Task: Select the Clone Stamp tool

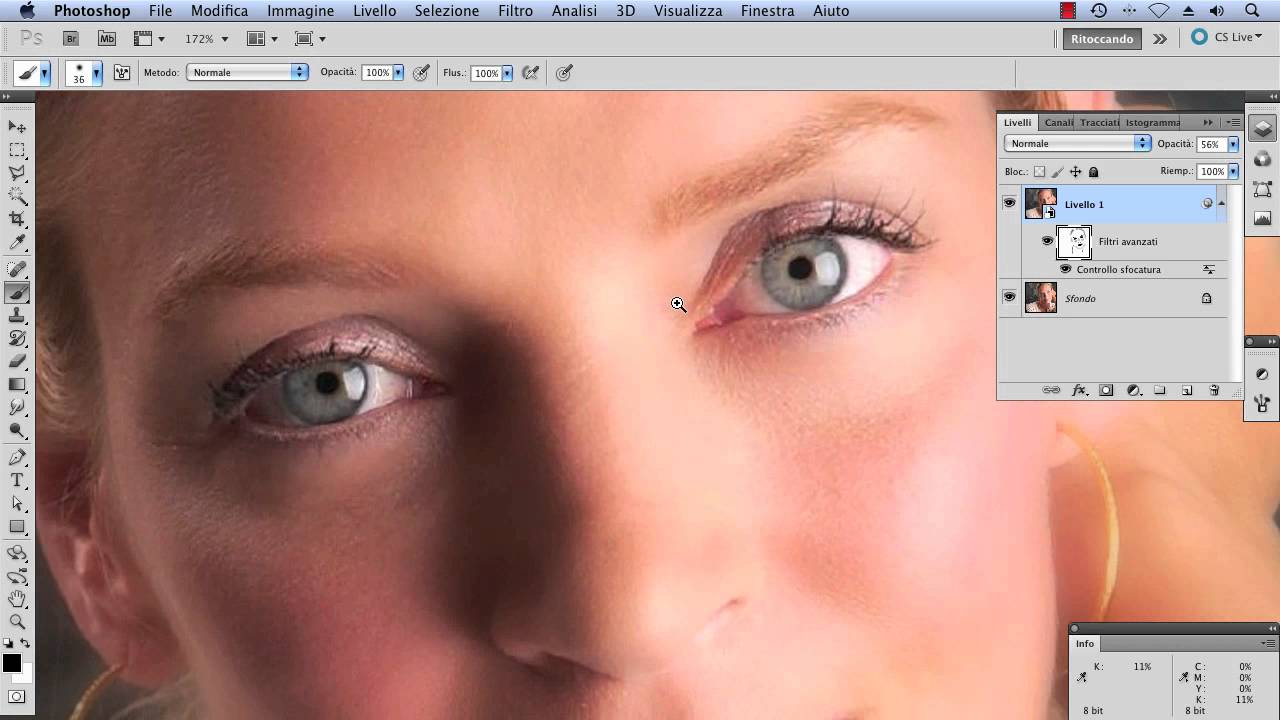Action: [17, 315]
